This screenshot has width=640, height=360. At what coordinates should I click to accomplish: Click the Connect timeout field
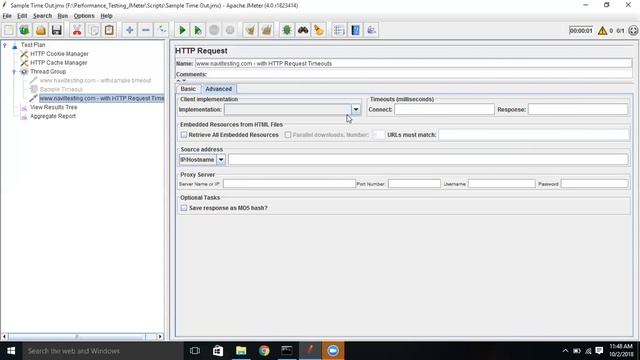[444, 109]
